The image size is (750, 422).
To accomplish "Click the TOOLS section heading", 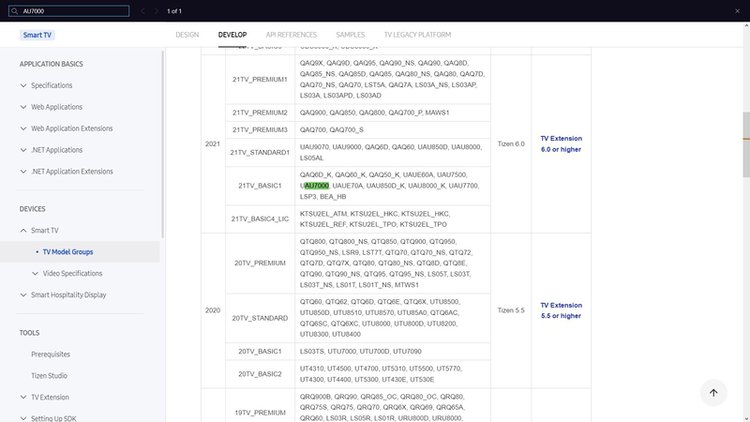I will click(x=30, y=333).
